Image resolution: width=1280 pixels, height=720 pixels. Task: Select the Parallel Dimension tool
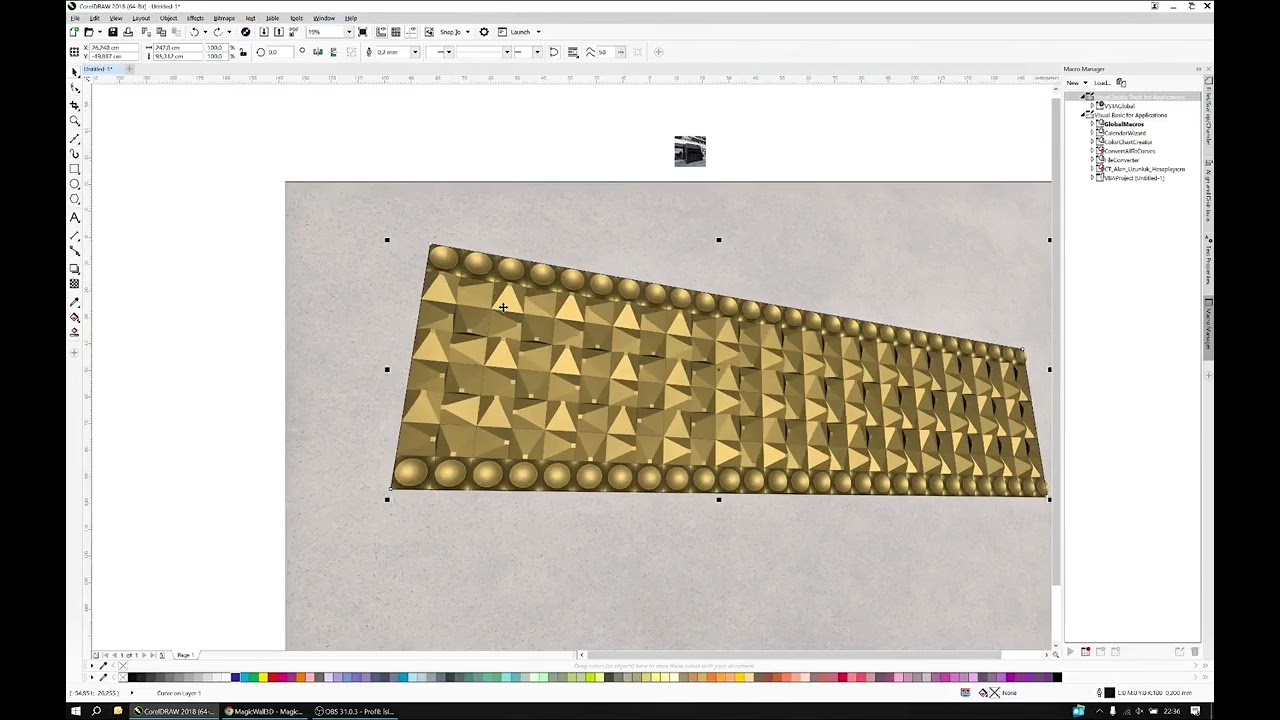point(75,236)
